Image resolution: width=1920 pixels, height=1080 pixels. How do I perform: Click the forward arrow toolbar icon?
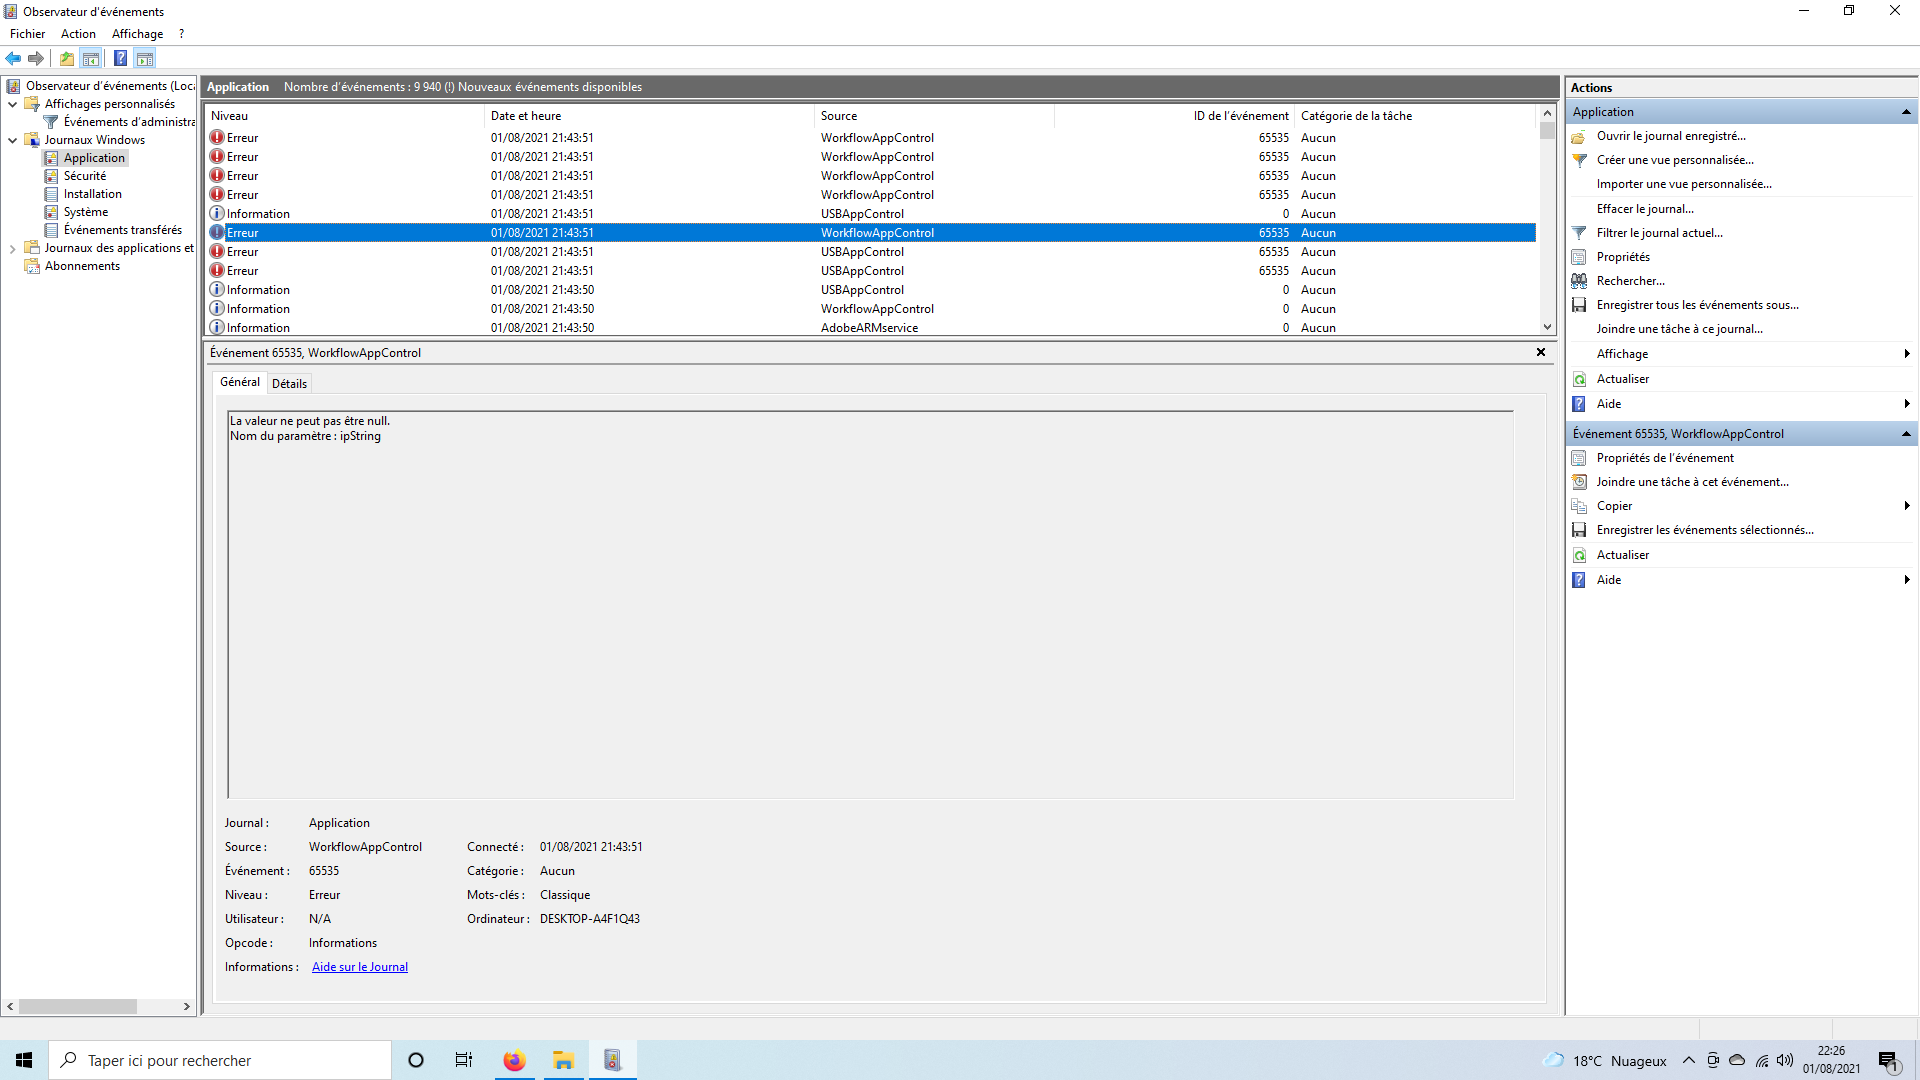pos(36,58)
